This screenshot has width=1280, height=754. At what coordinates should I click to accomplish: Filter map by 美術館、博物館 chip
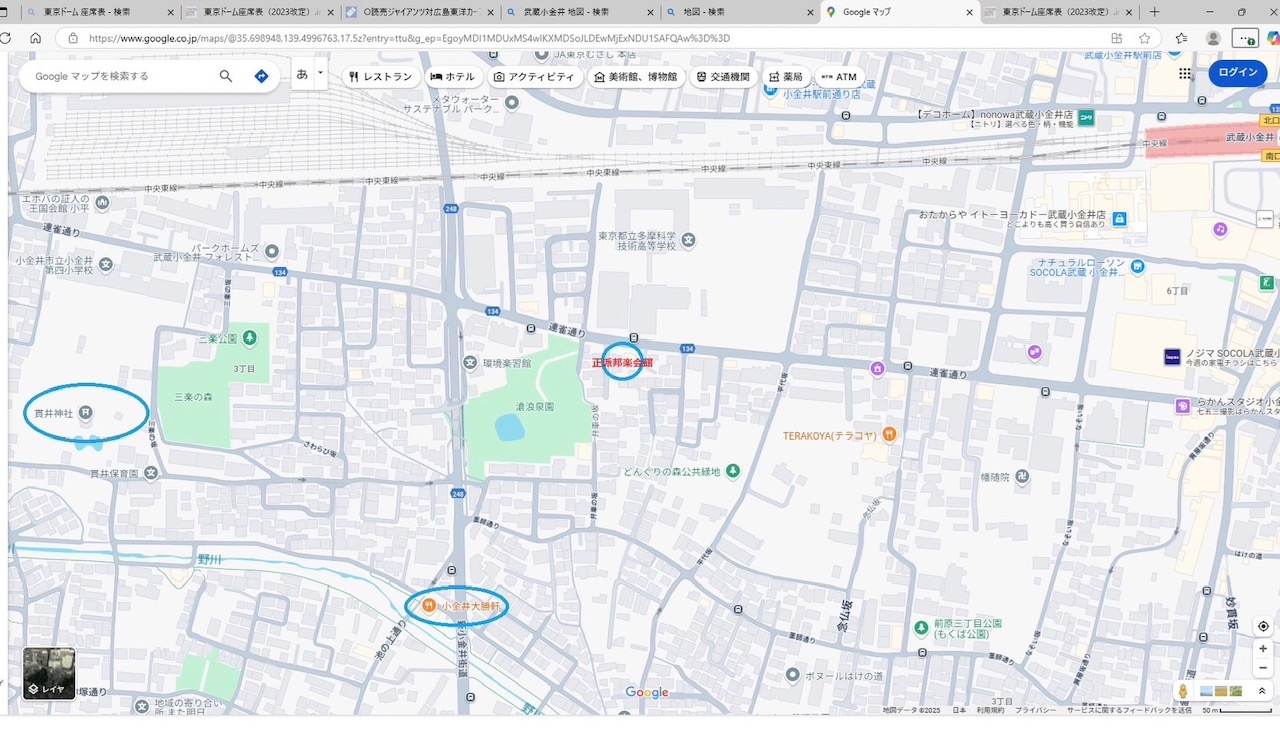(x=636, y=77)
